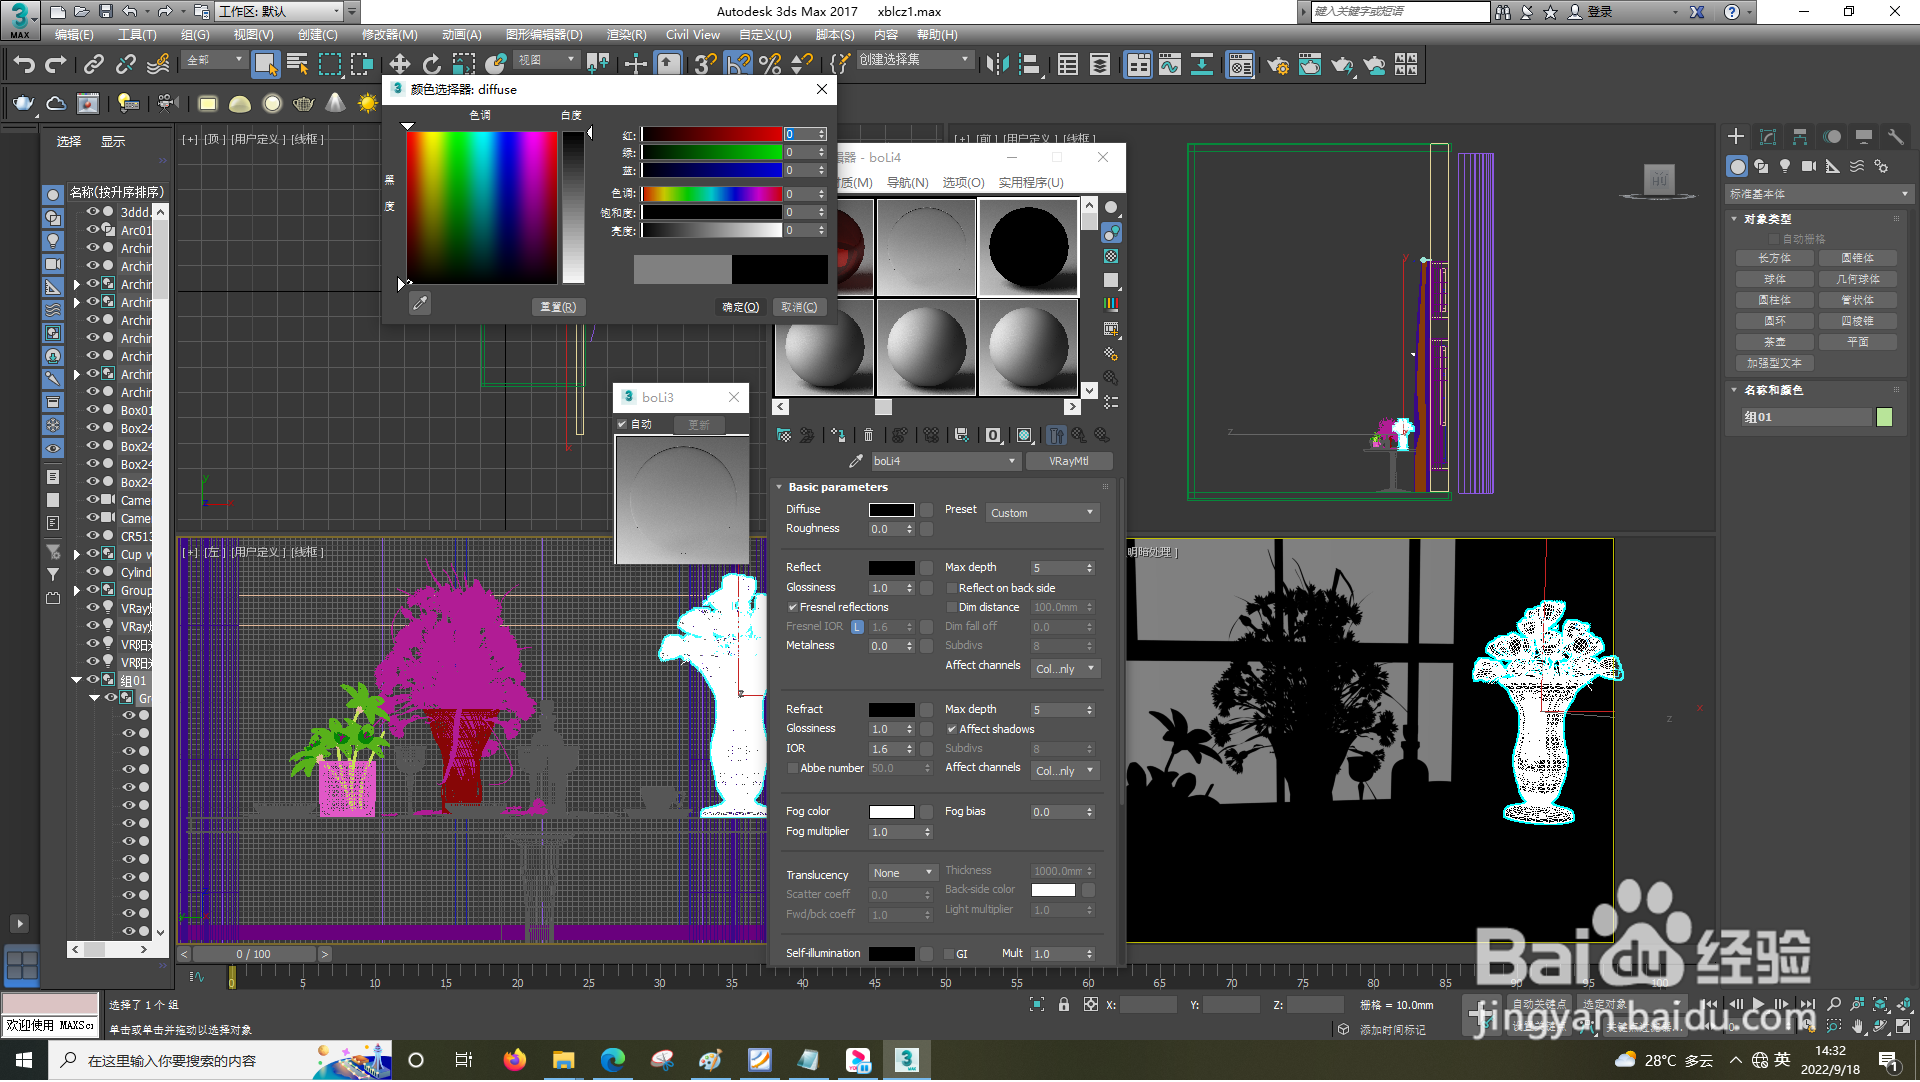The height and width of the screenshot is (1082, 1920).
Task: Toggle material editor background checker icon
Action: [1111, 257]
